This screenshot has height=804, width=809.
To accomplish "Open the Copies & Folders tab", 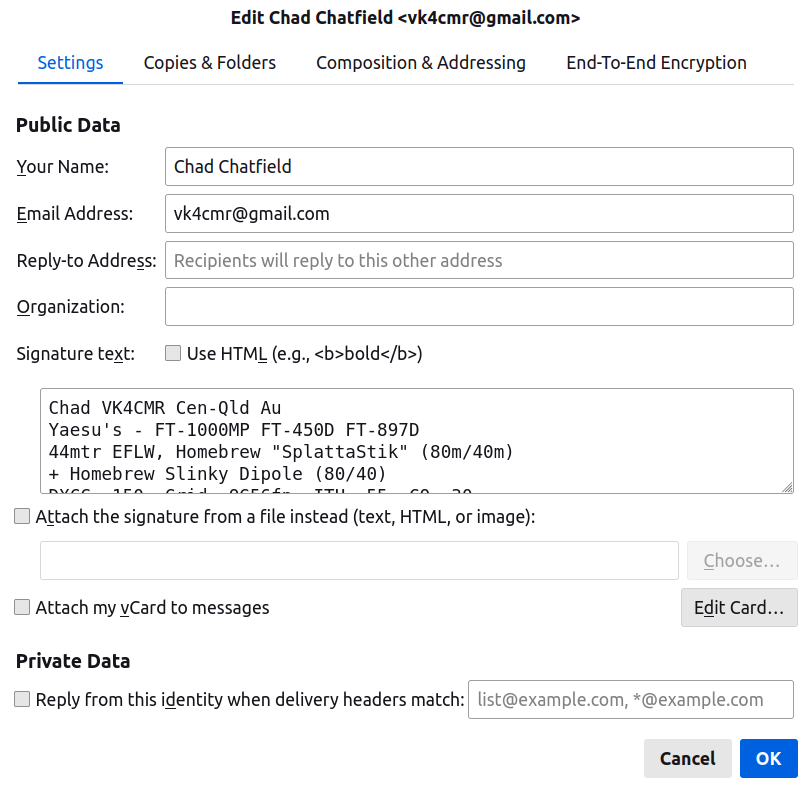I will [210, 63].
